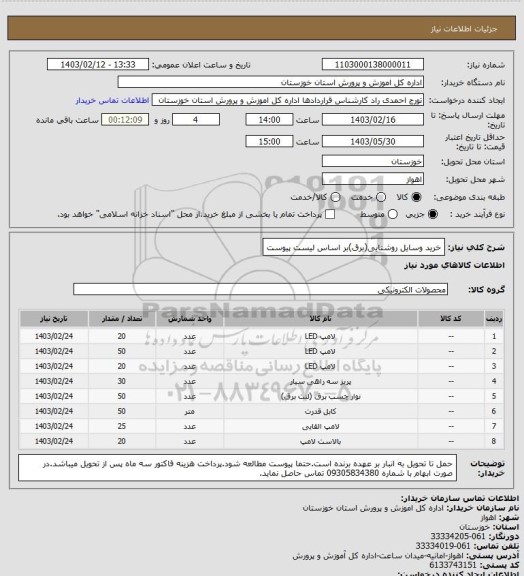524x576 pixels.
Task: Click the postal code 6133743151
Action: [x=453, y=565]
